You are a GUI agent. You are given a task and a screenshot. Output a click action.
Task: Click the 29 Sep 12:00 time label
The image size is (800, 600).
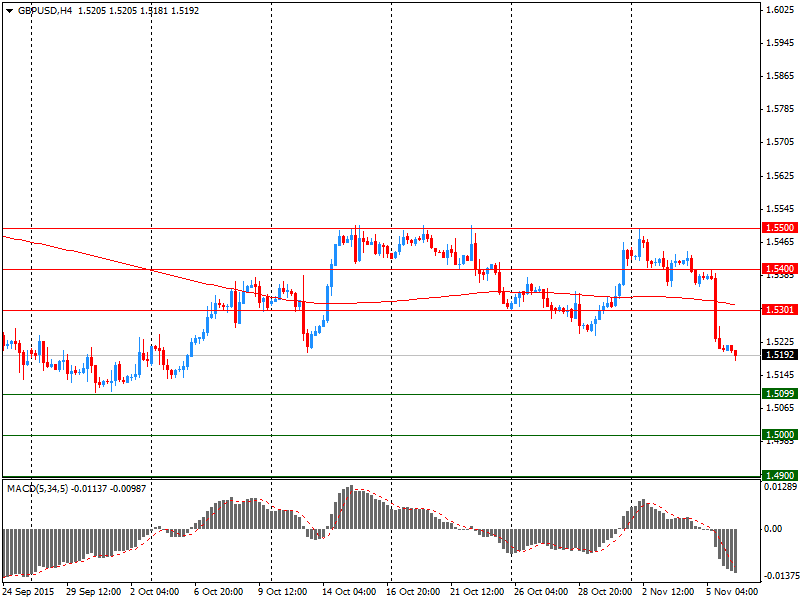pos(93,592)
